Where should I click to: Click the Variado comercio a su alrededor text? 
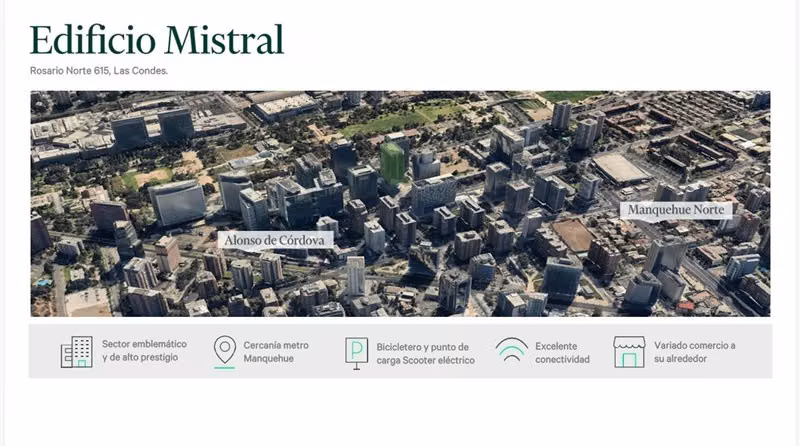pos(694,352)
